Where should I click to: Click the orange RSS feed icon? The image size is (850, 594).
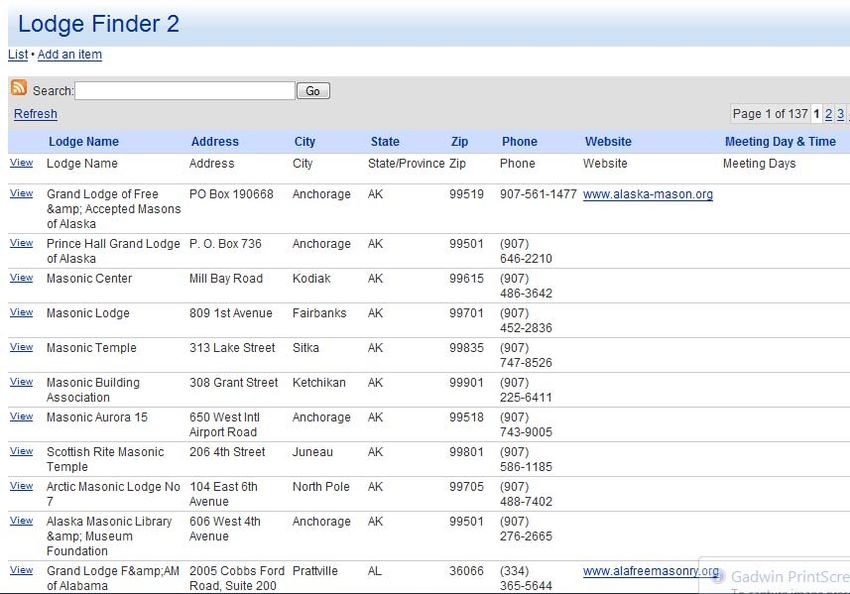pyautogui.click(x=18, y=88)
